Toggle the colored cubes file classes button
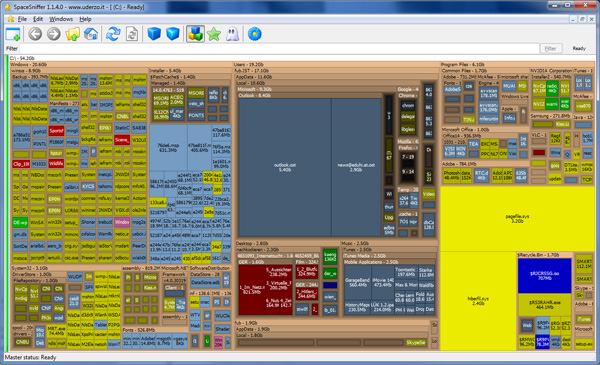 (x=195, y=34)
